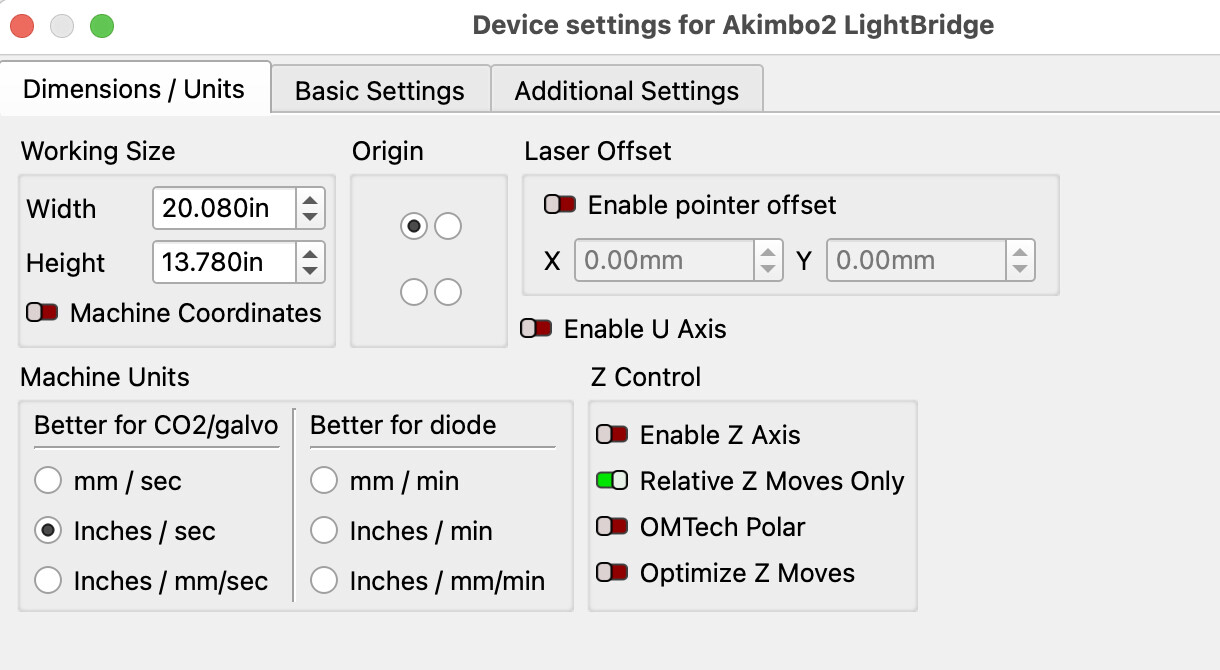
Task: Turn on Enable U Axis
Action: pos(537,328)
